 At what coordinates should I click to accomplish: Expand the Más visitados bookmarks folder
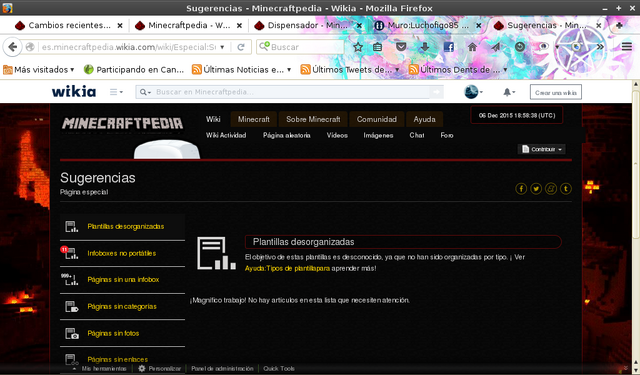(x=39, y=70)
